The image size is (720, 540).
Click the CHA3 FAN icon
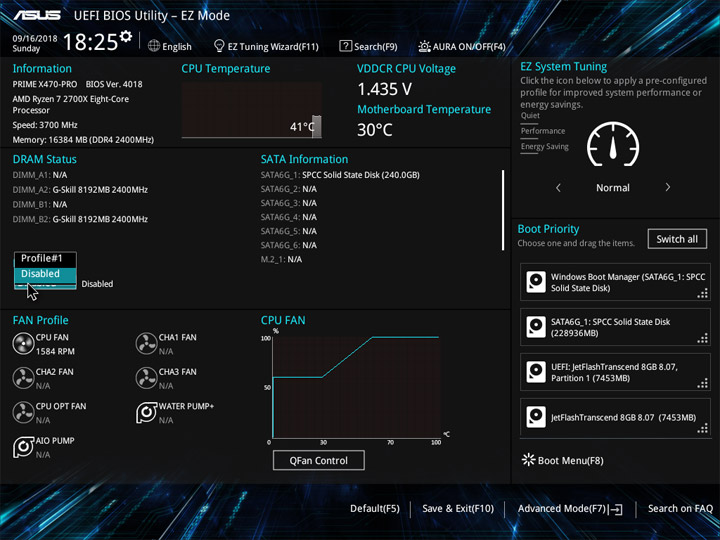pos(146,378)
